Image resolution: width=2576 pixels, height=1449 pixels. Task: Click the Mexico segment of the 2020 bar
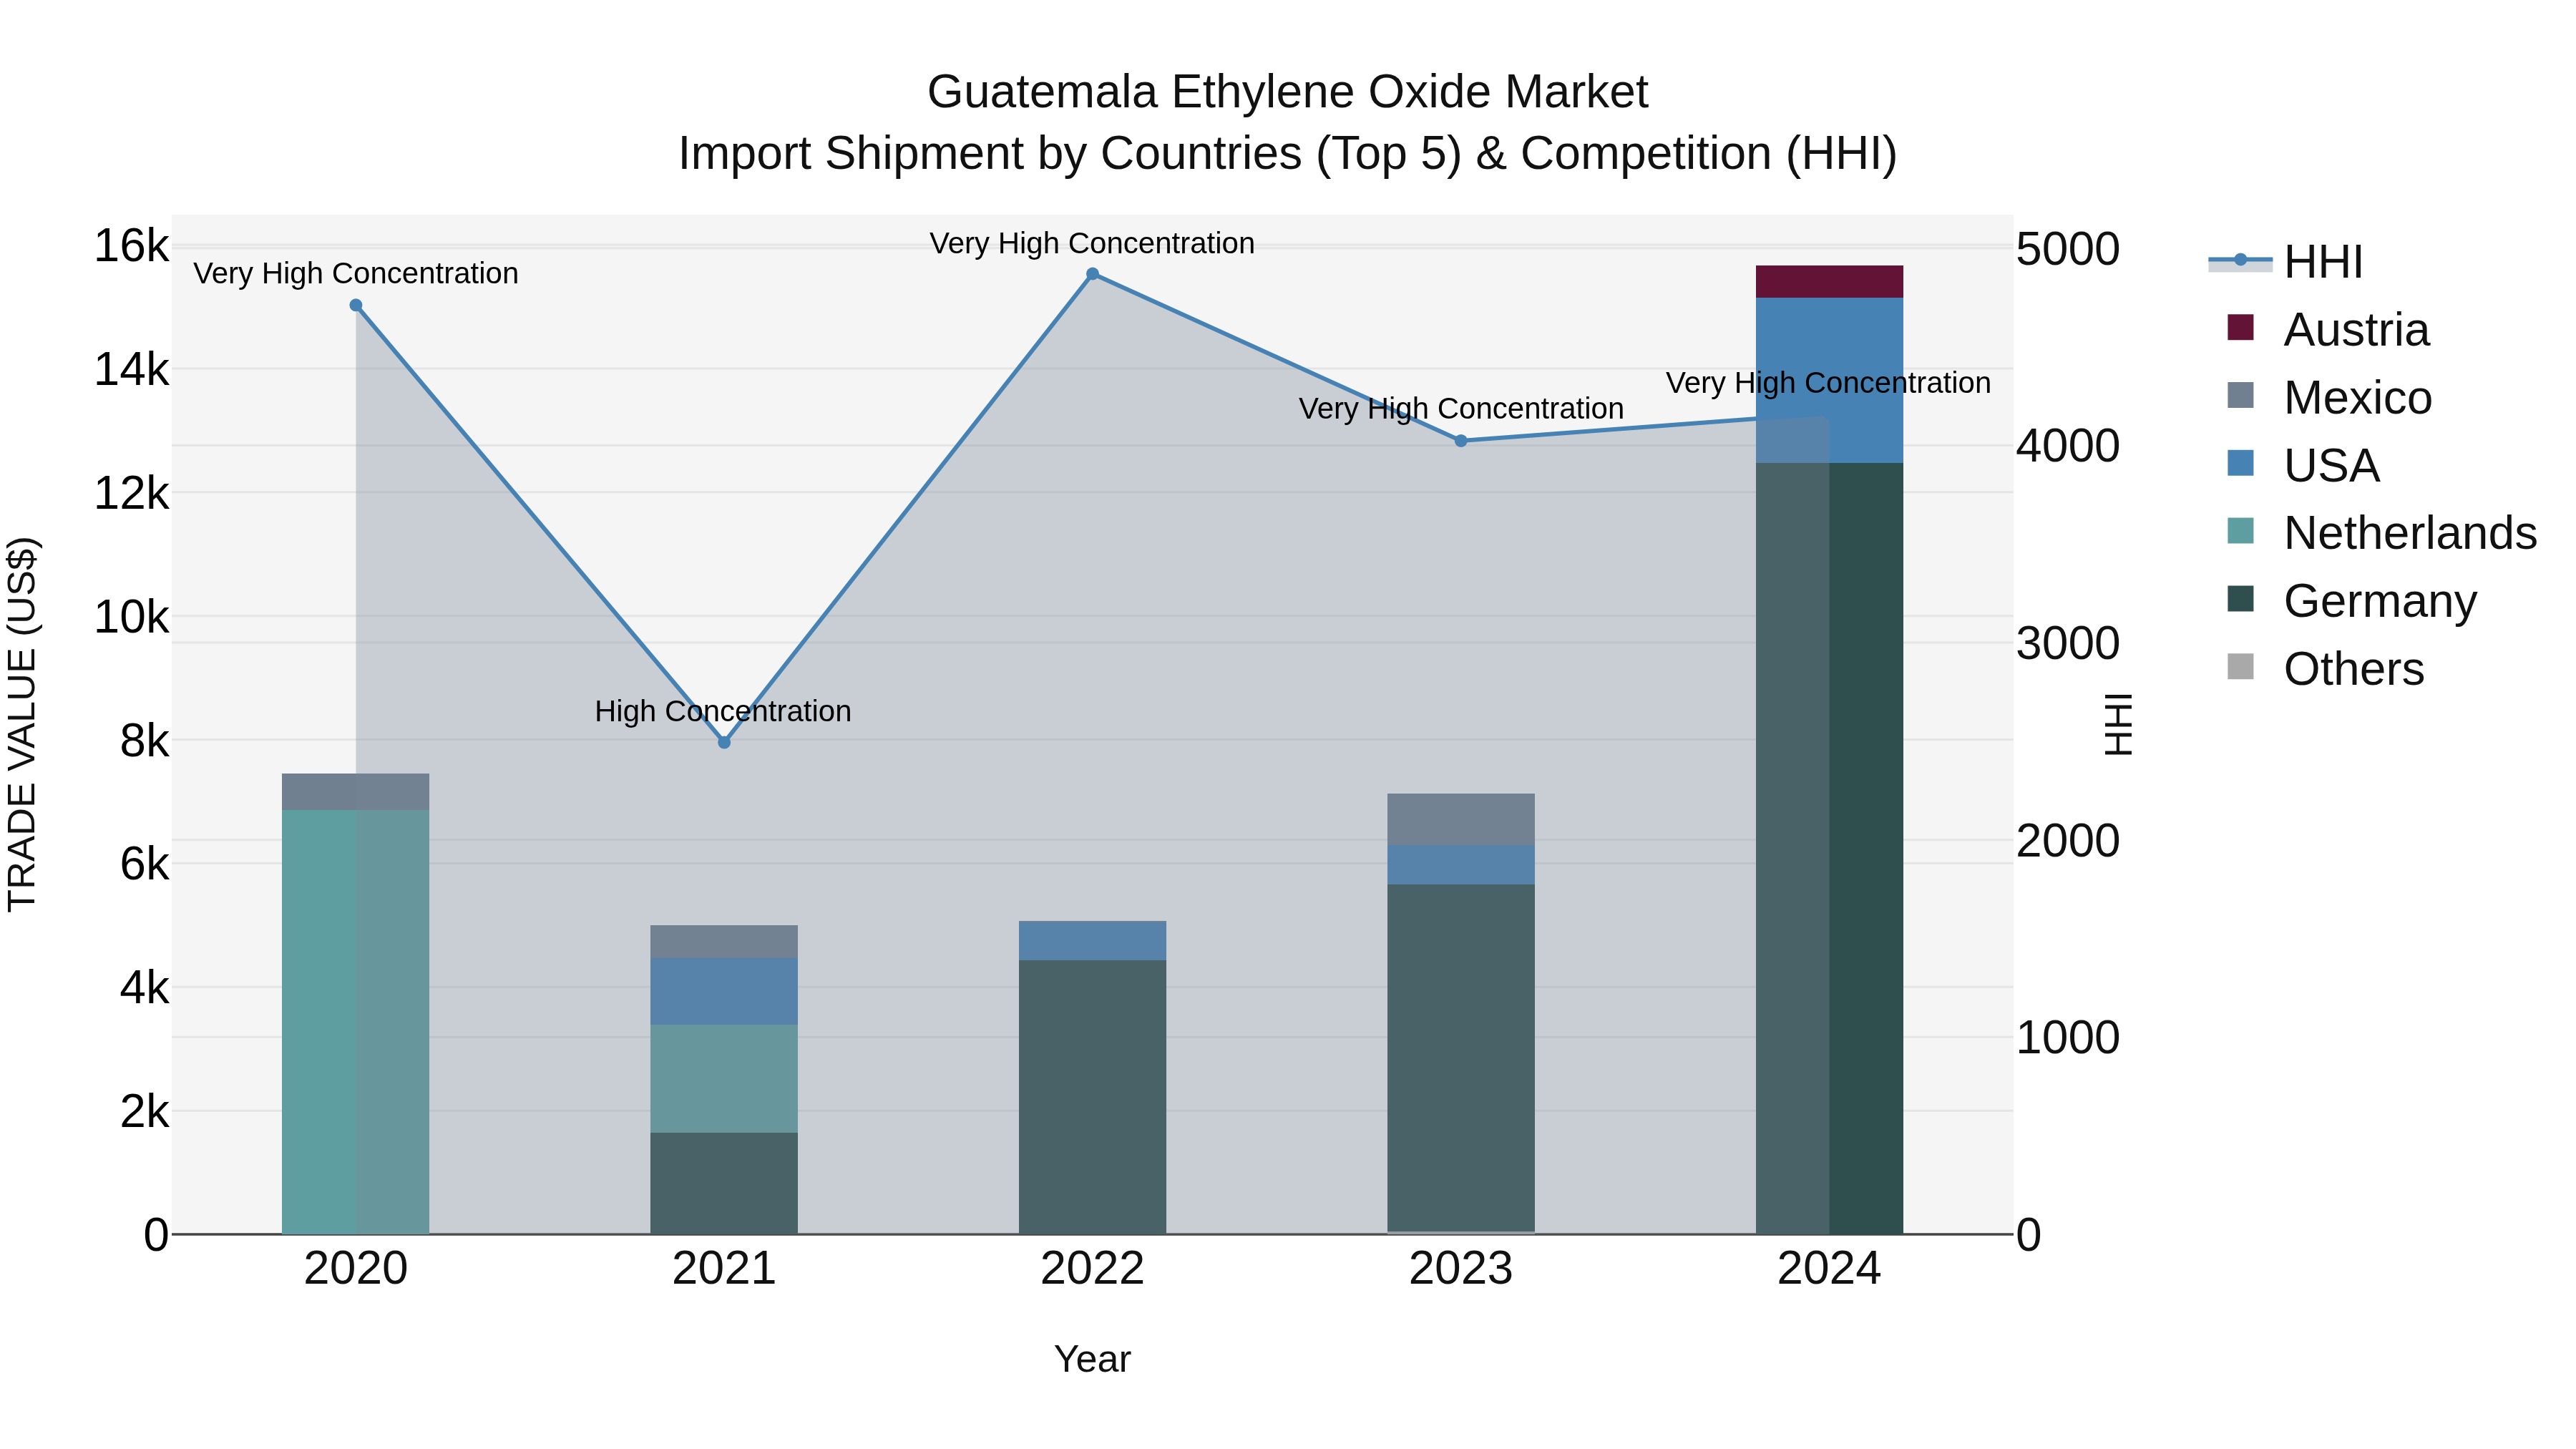pos(356,791)
